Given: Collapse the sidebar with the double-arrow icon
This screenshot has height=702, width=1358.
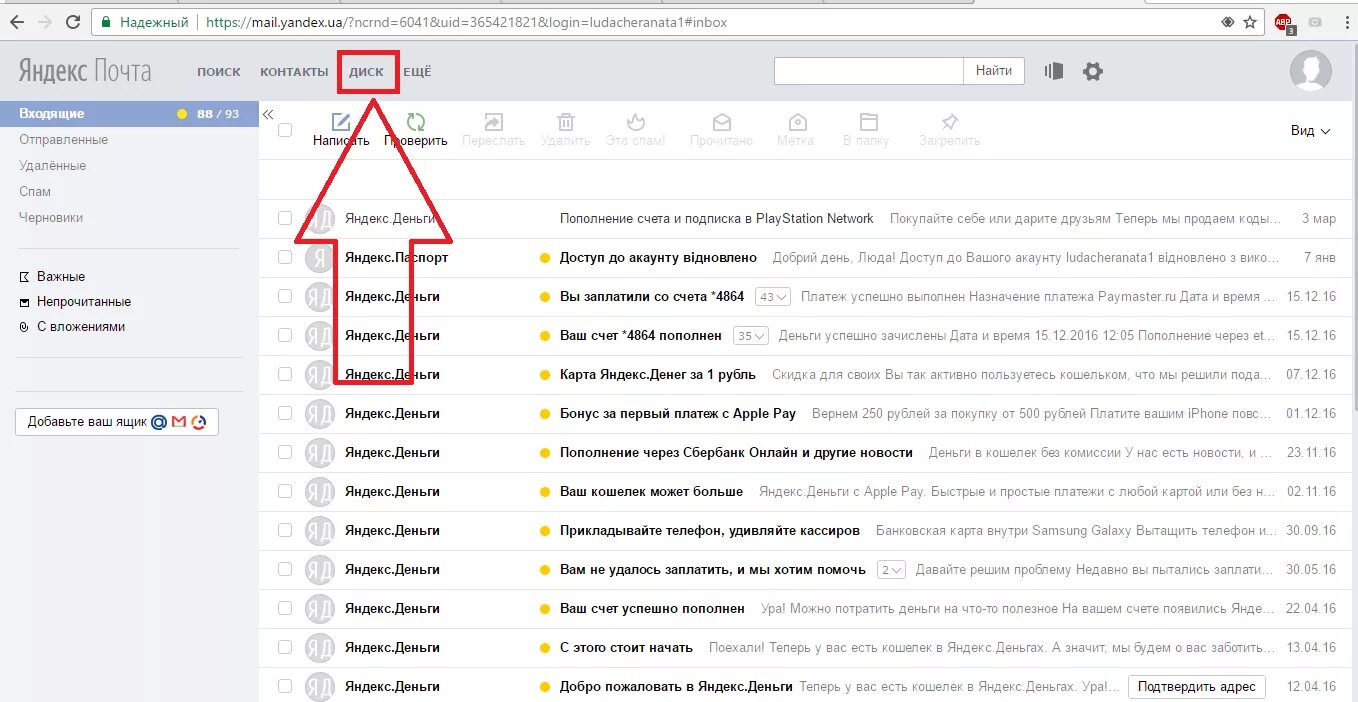Looking at the screenshot, I should point(268,115).
